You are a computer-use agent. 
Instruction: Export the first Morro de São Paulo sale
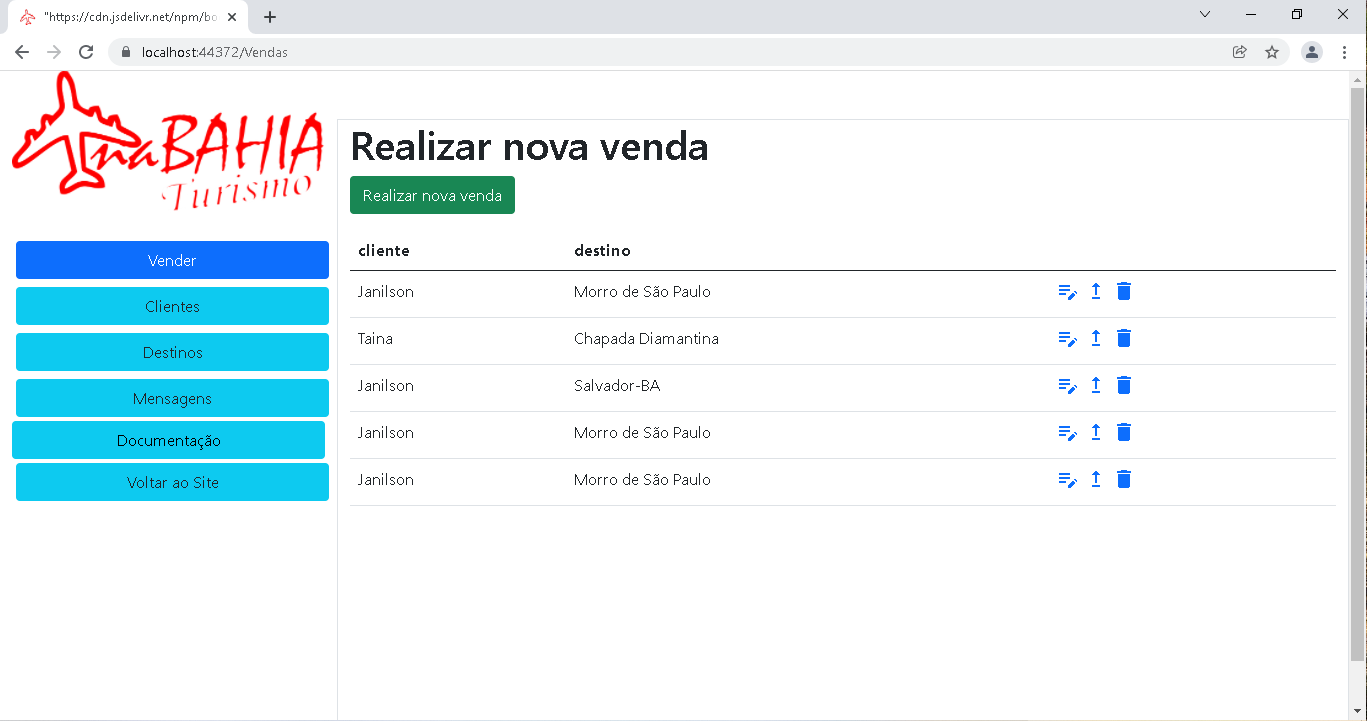click(x=1095, y=291)
